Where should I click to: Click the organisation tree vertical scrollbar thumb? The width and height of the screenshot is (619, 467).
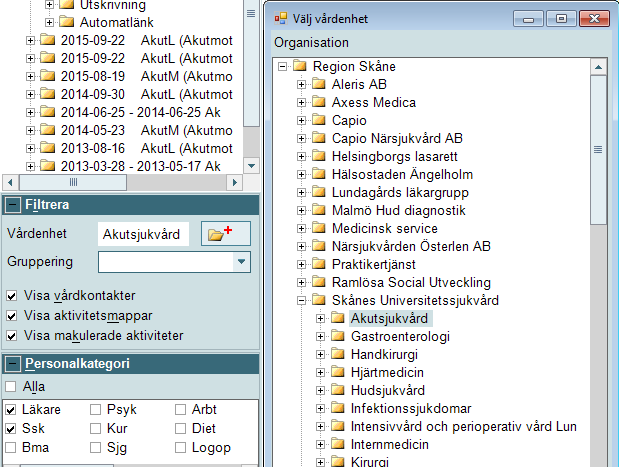598,150
